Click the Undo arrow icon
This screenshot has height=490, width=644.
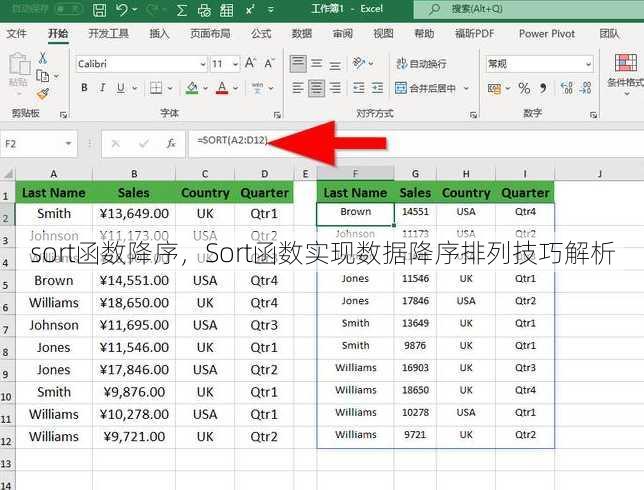click(122, 9)
